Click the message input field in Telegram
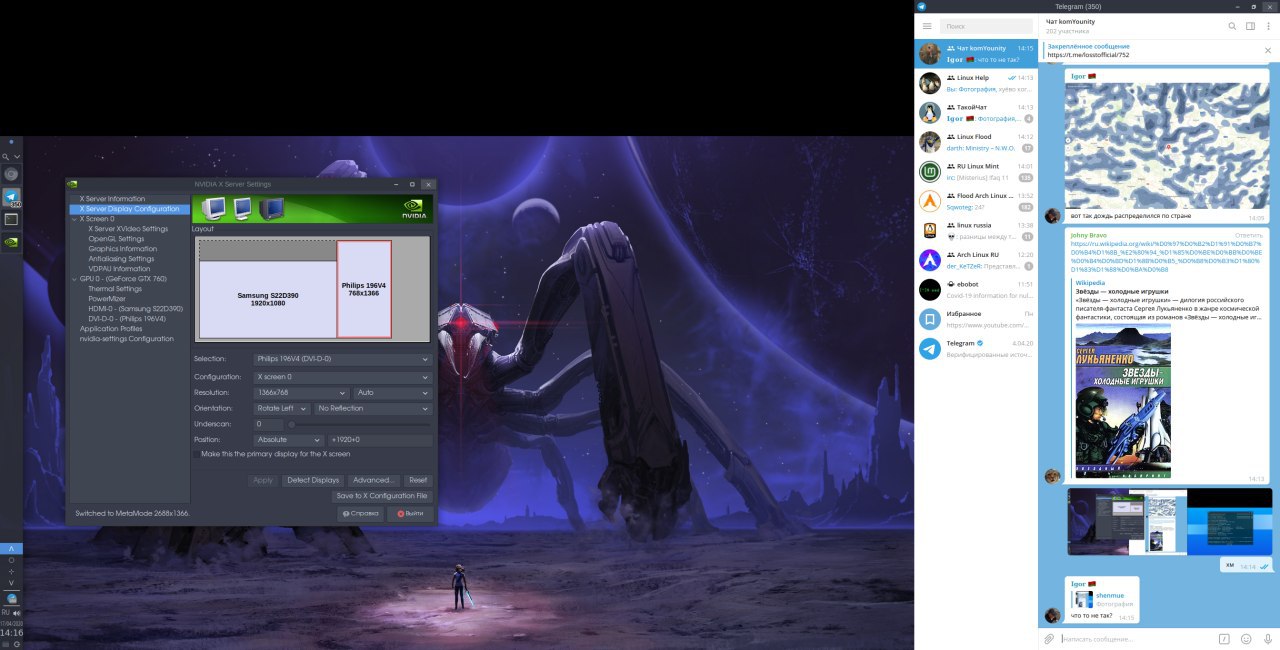The width and height of the screenshot is (1280, 650). 1136,638
